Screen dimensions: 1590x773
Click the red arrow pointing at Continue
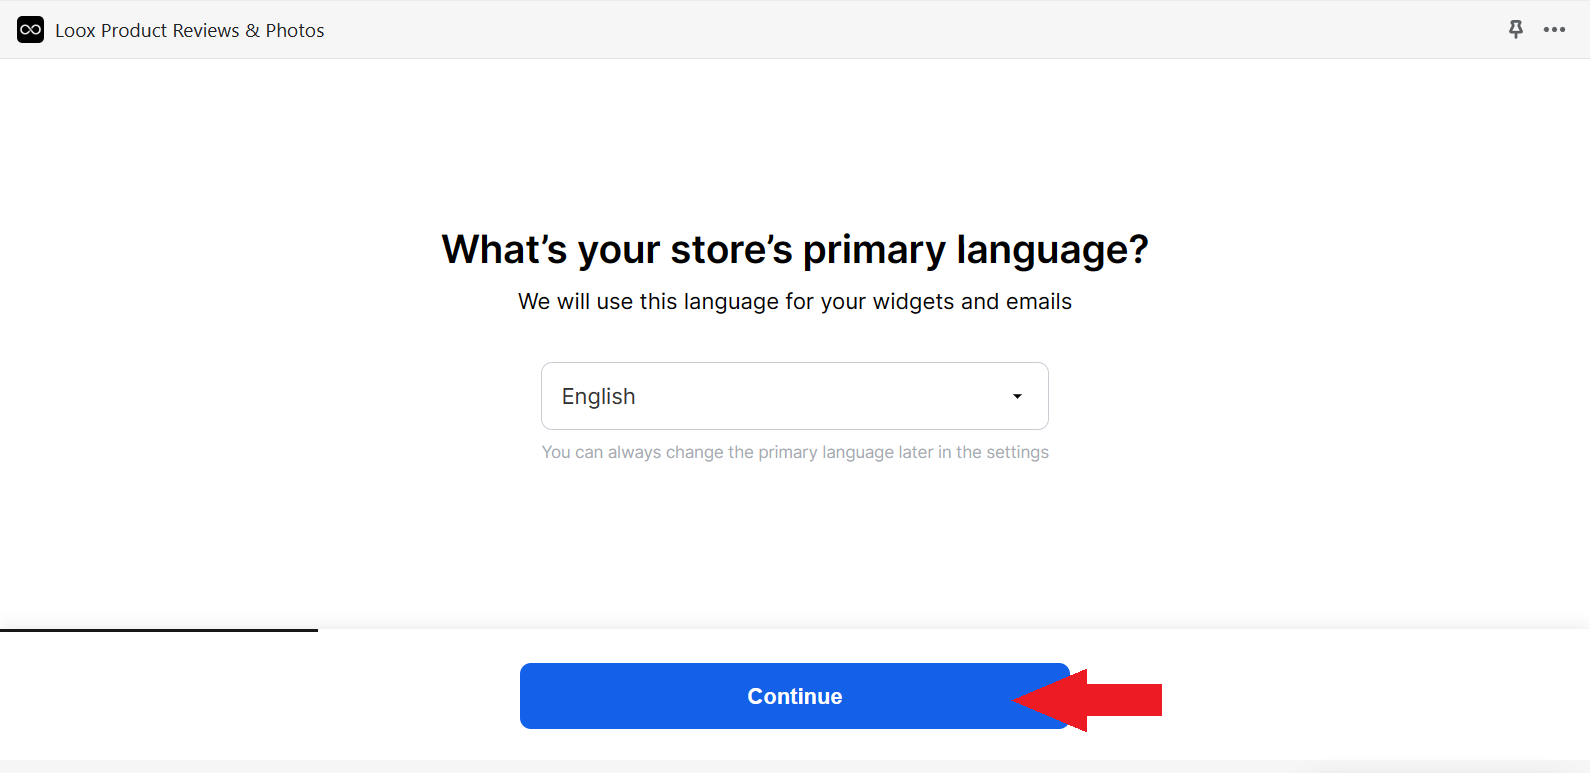pyautogui.click(x=1088, y=700)
